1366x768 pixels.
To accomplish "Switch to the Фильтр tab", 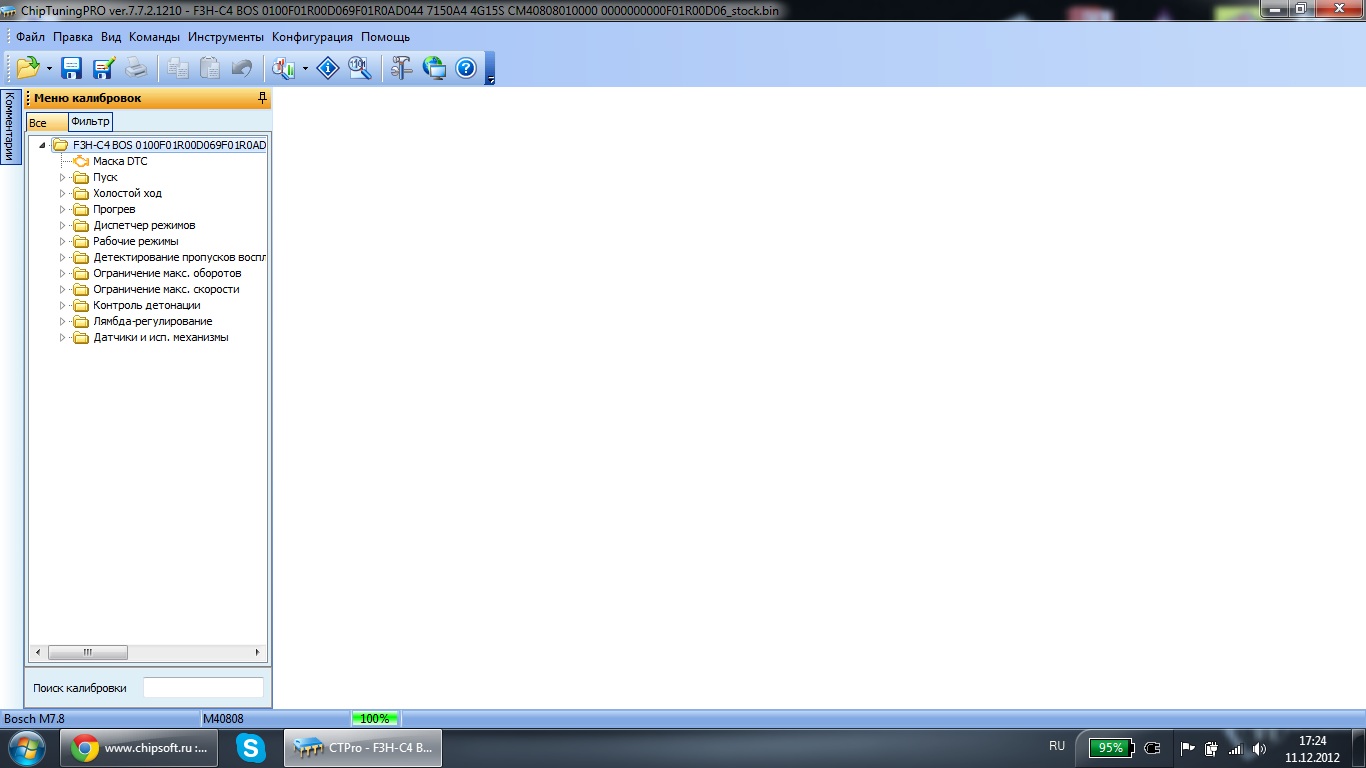I will (90, 121).
